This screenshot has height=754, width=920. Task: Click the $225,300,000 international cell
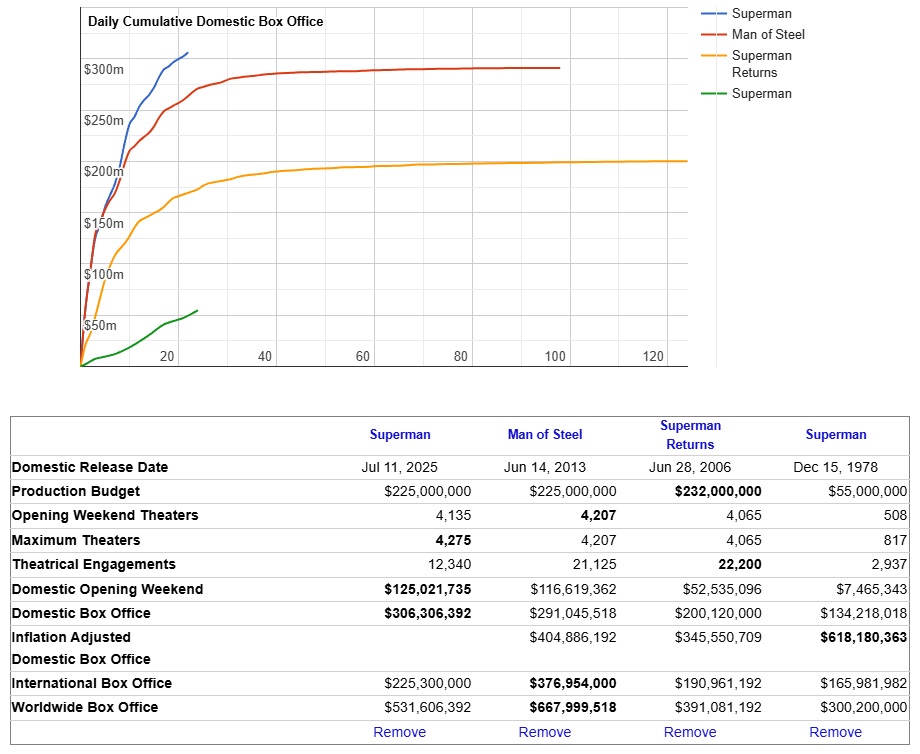pyautogui.click(x=428, y=684)
